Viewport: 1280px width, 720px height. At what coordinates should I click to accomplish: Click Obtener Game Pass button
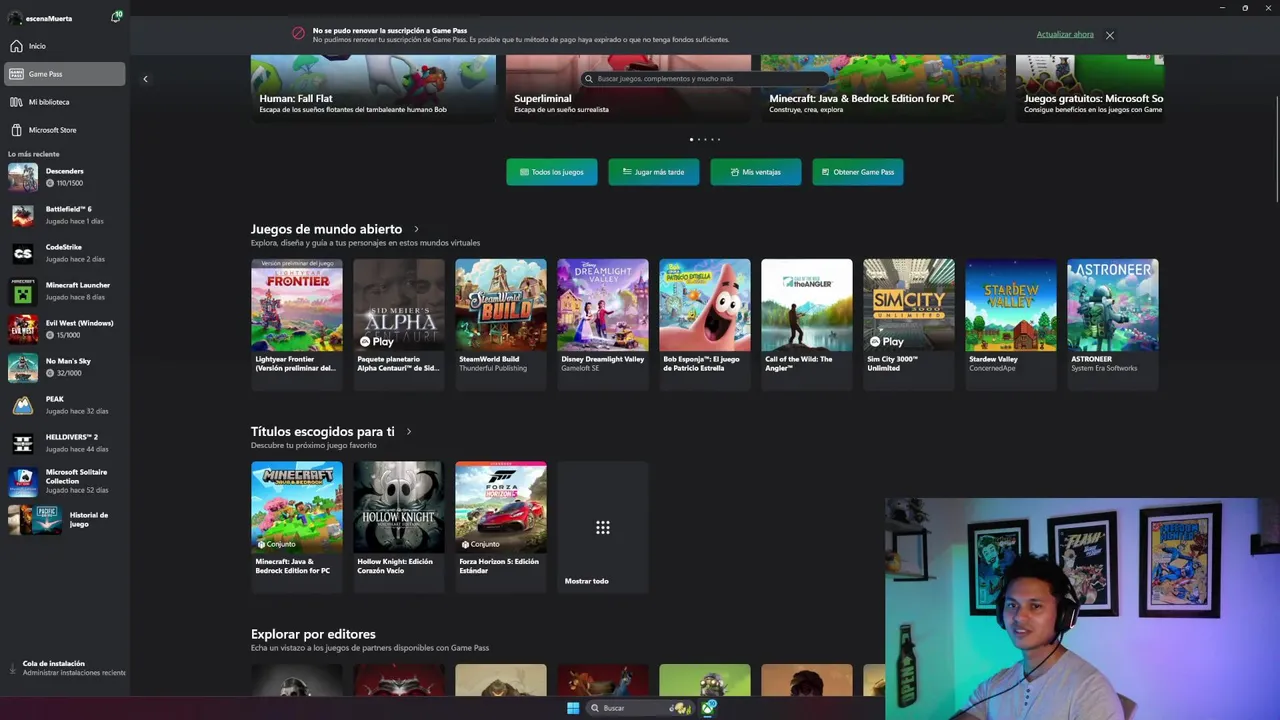pos(858,172)
